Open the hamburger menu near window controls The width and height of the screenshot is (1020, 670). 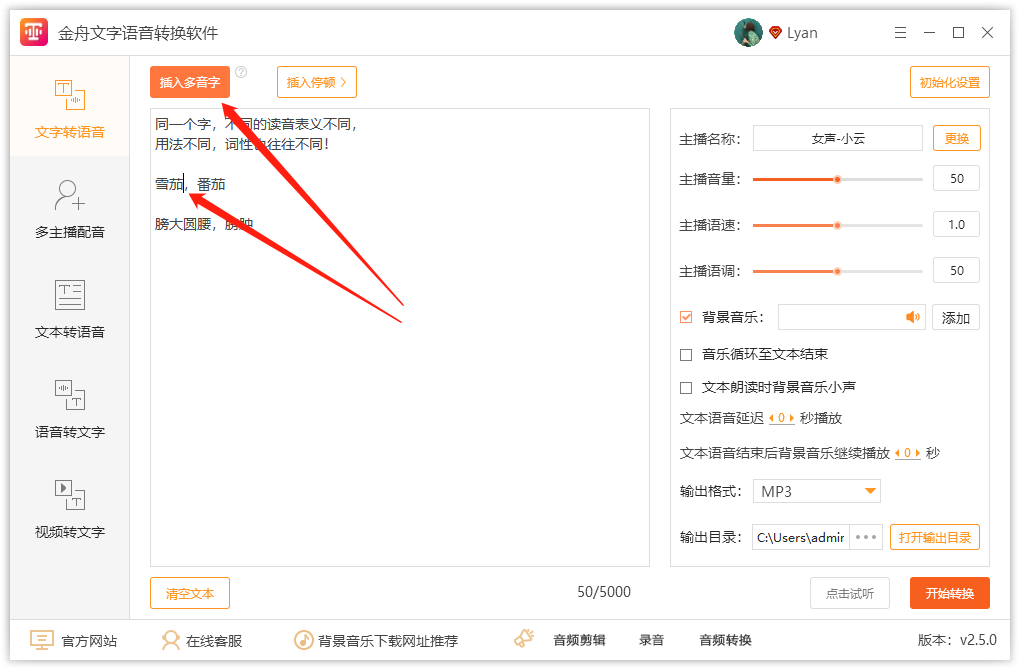(900, 32)
